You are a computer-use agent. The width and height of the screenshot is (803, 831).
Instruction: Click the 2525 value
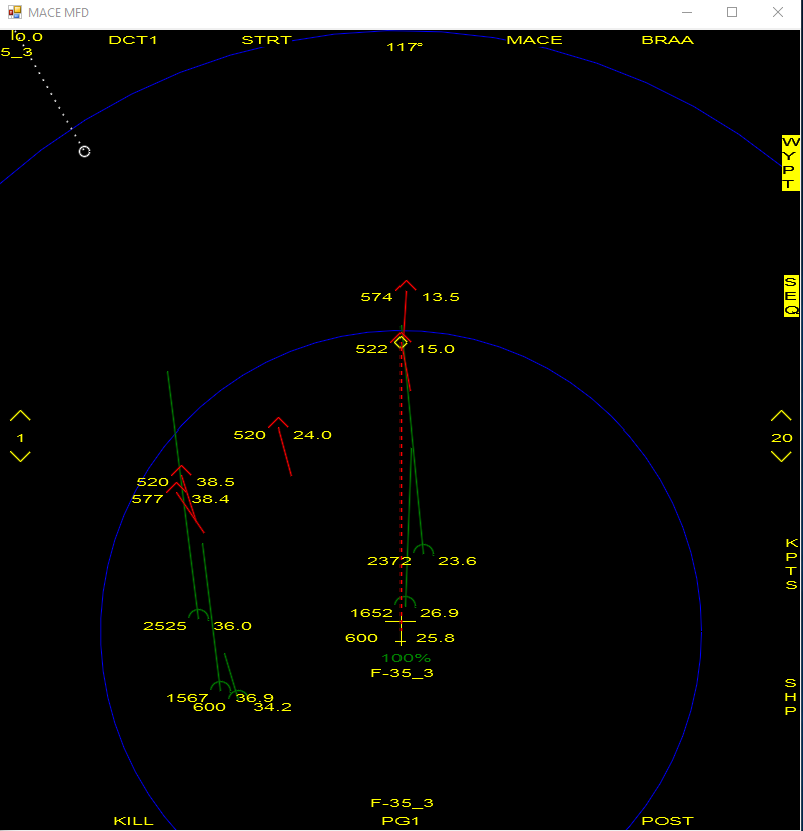coord(165,626)
